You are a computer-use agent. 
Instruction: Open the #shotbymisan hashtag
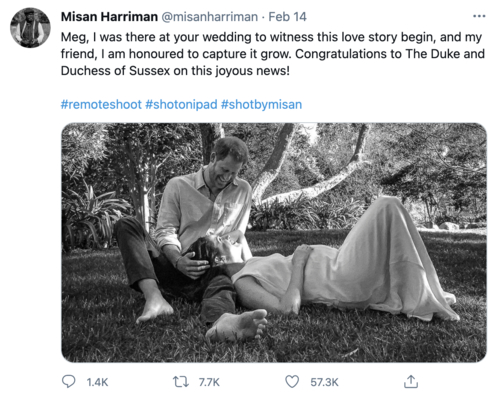tap(261, 104)
